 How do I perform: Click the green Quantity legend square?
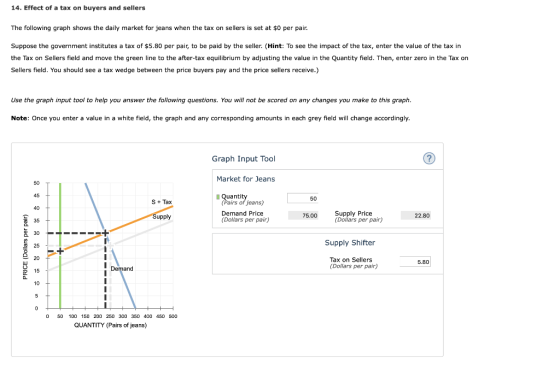click(x=218, y=197)
